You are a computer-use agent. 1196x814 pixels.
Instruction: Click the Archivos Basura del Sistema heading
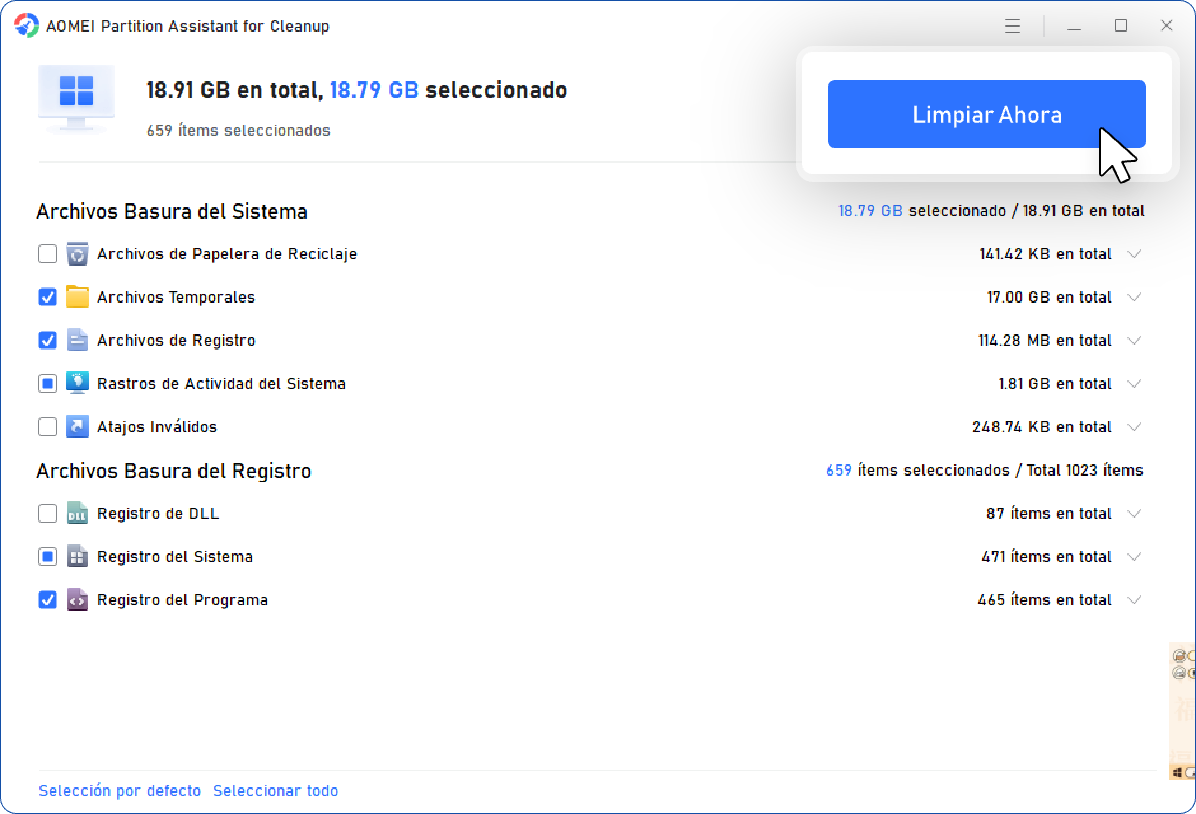[172, 211]
